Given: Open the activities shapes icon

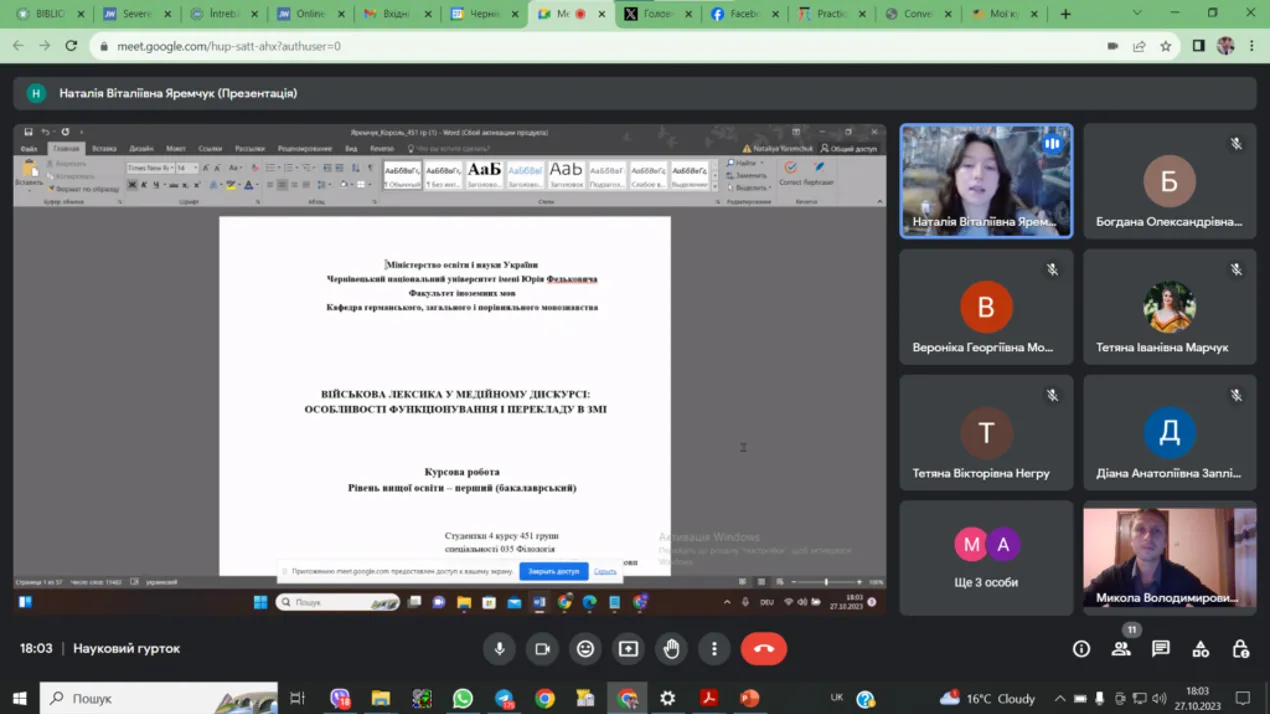Looking at the screenshot, I should 1200,649.
